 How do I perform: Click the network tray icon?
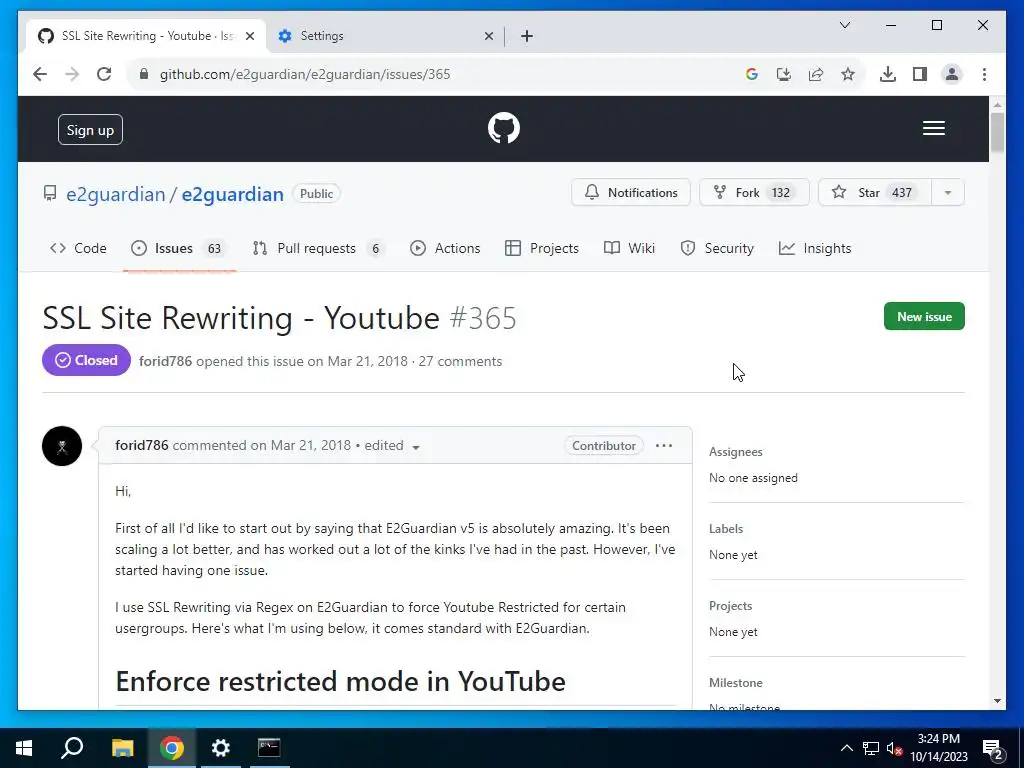click(871, 748)
